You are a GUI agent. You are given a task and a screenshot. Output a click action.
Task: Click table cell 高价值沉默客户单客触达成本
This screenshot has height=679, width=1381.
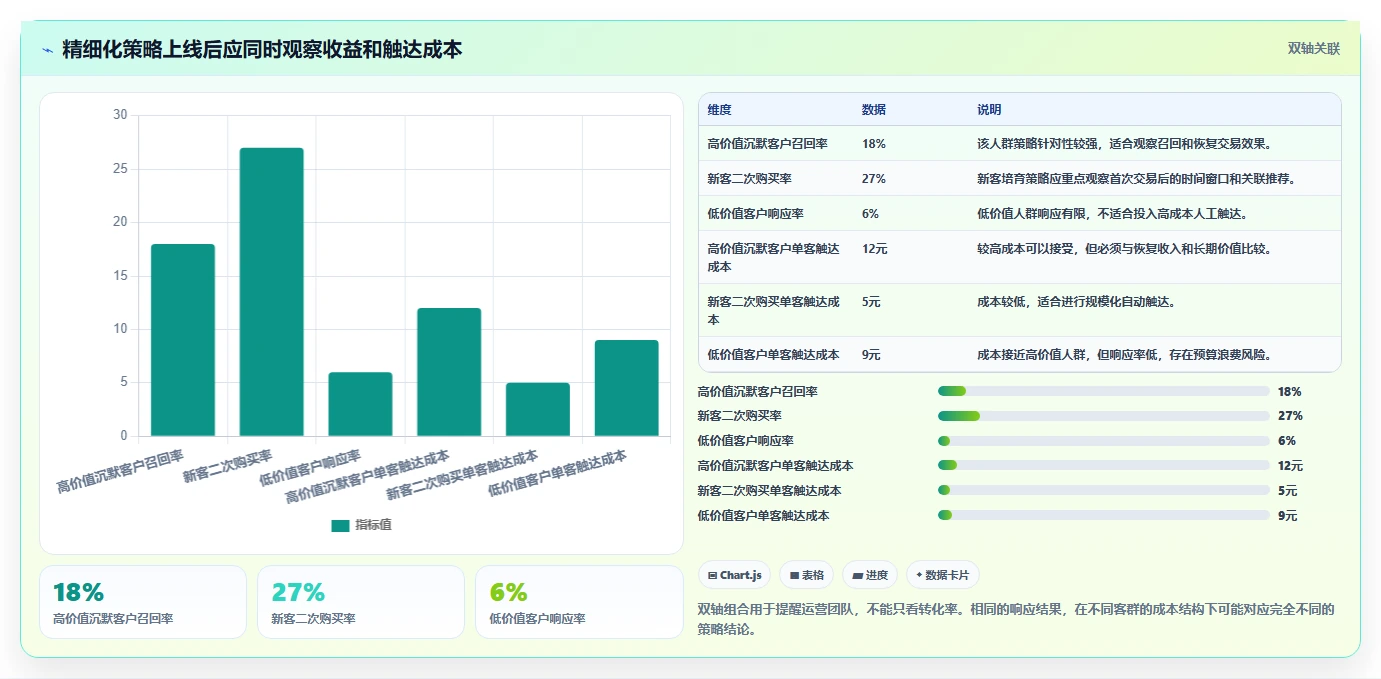pos(773,258)
